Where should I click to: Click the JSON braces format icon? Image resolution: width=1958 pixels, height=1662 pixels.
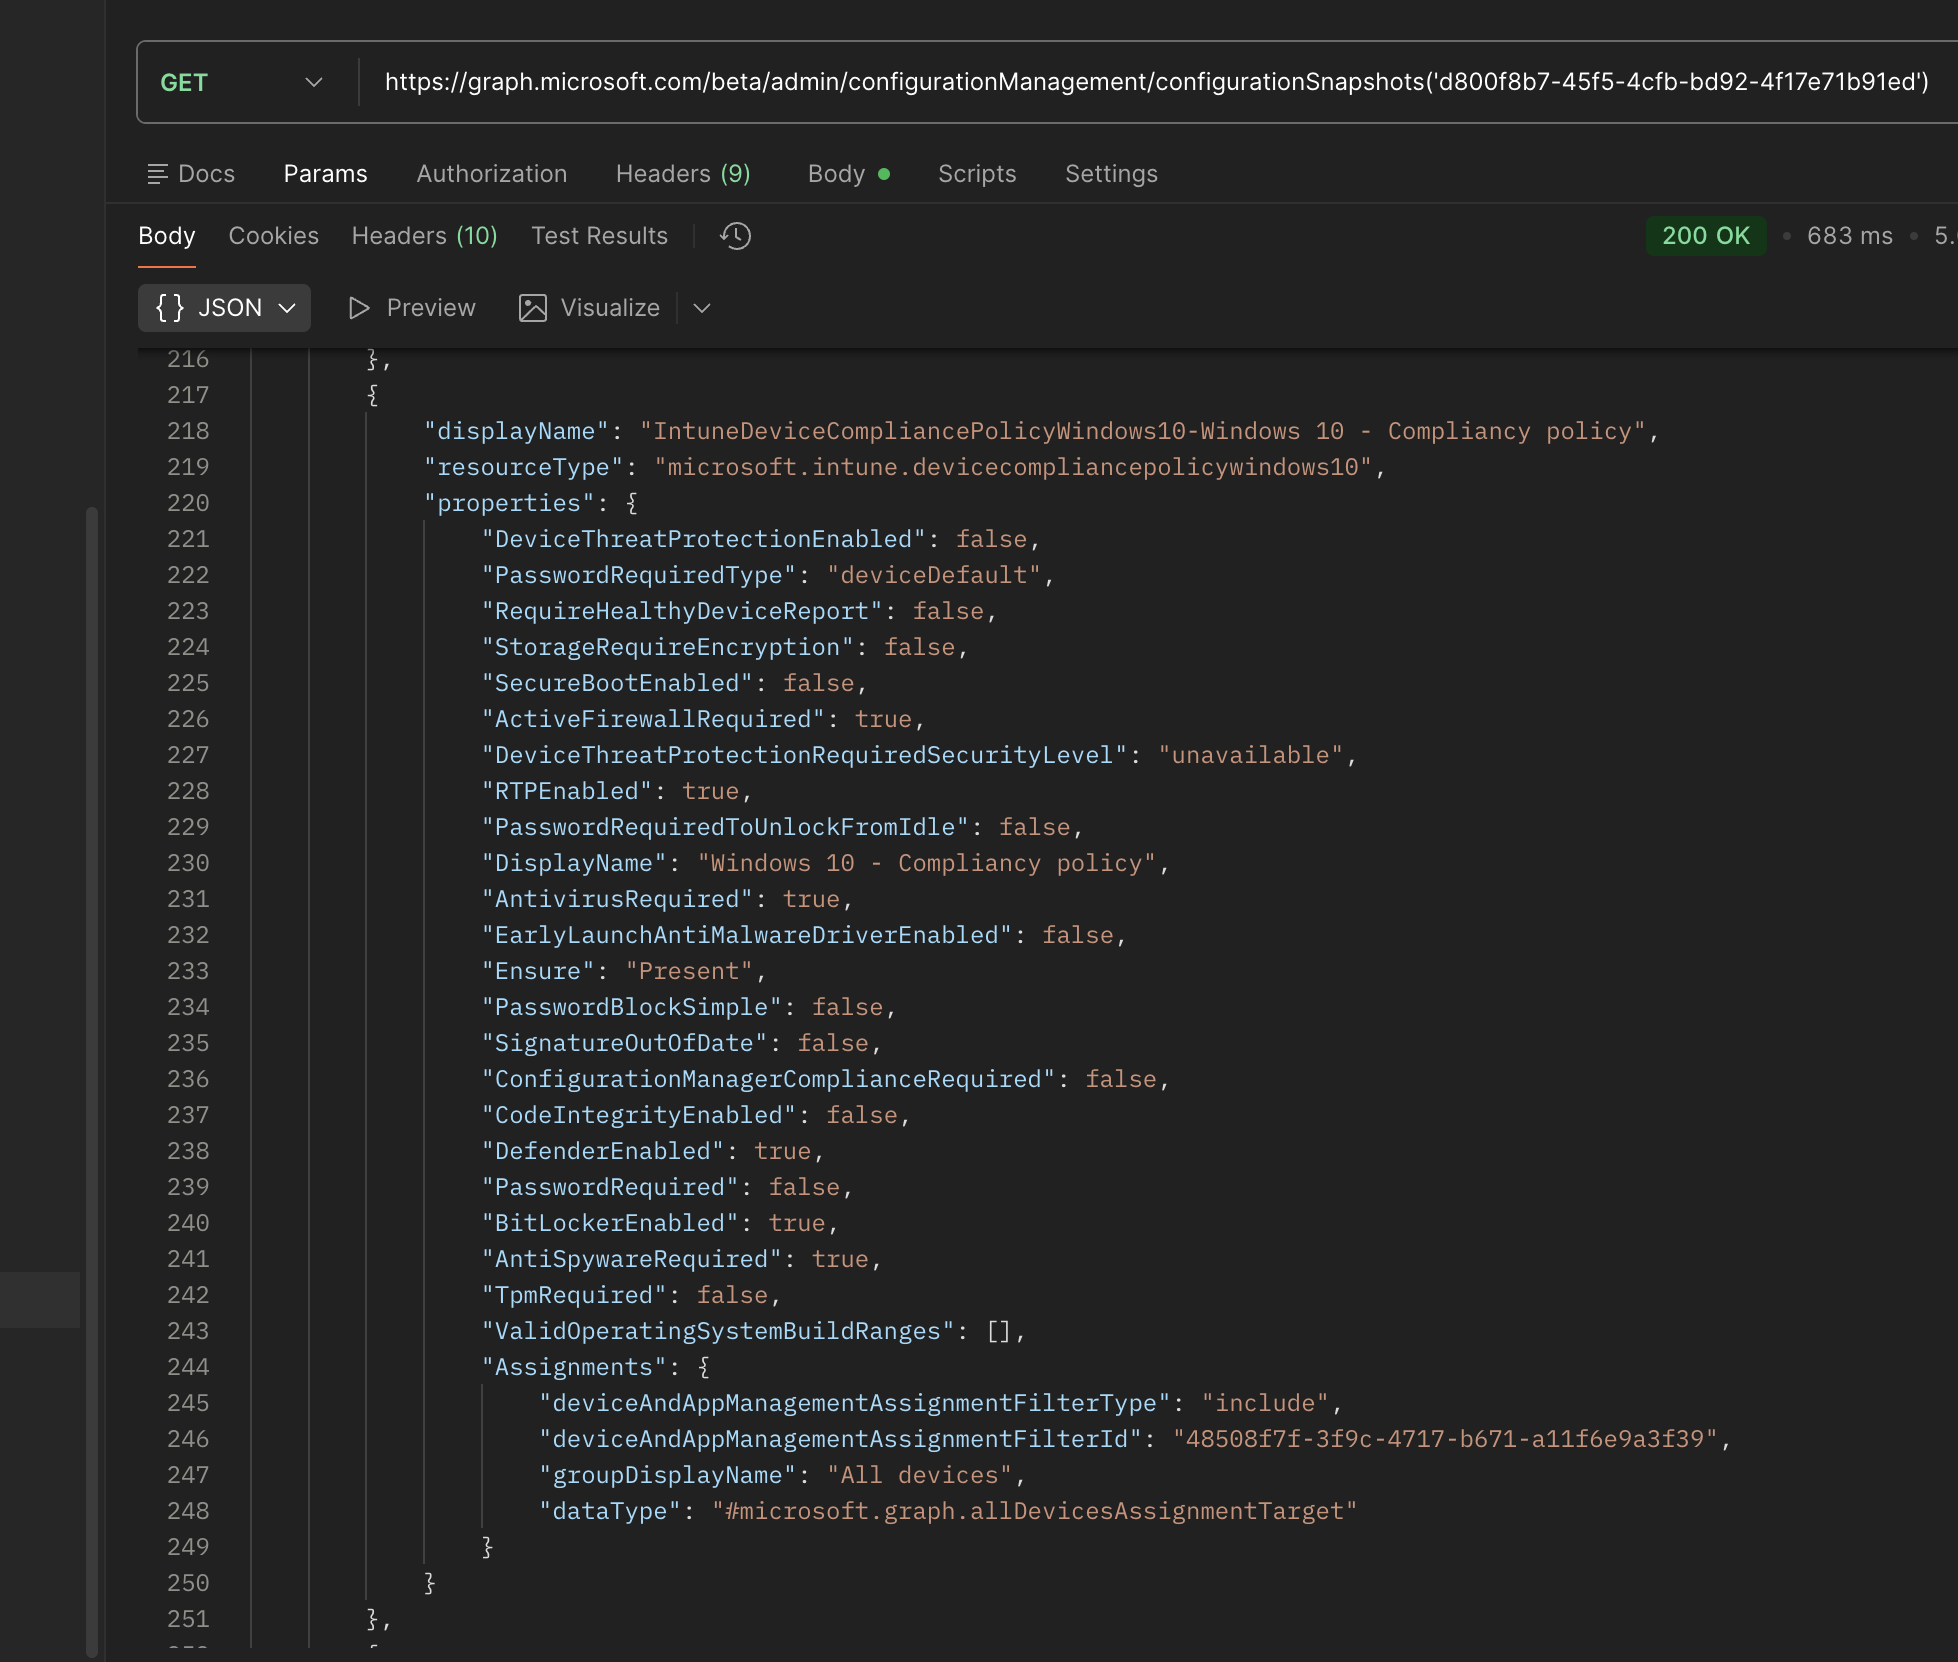coord(170,308)
